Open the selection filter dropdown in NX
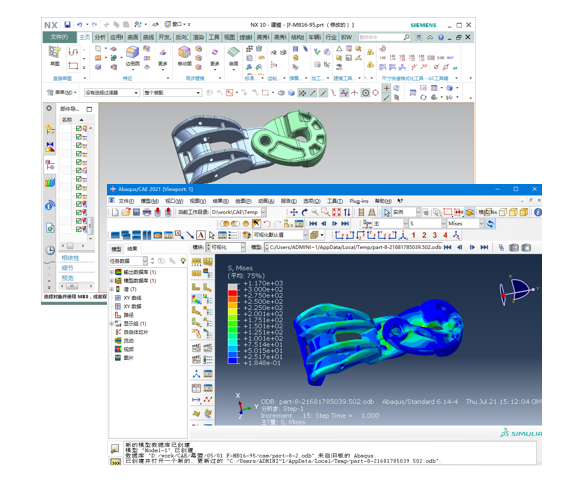The height and width of the screenshot is (480, 586). click(x=112, y=93)
